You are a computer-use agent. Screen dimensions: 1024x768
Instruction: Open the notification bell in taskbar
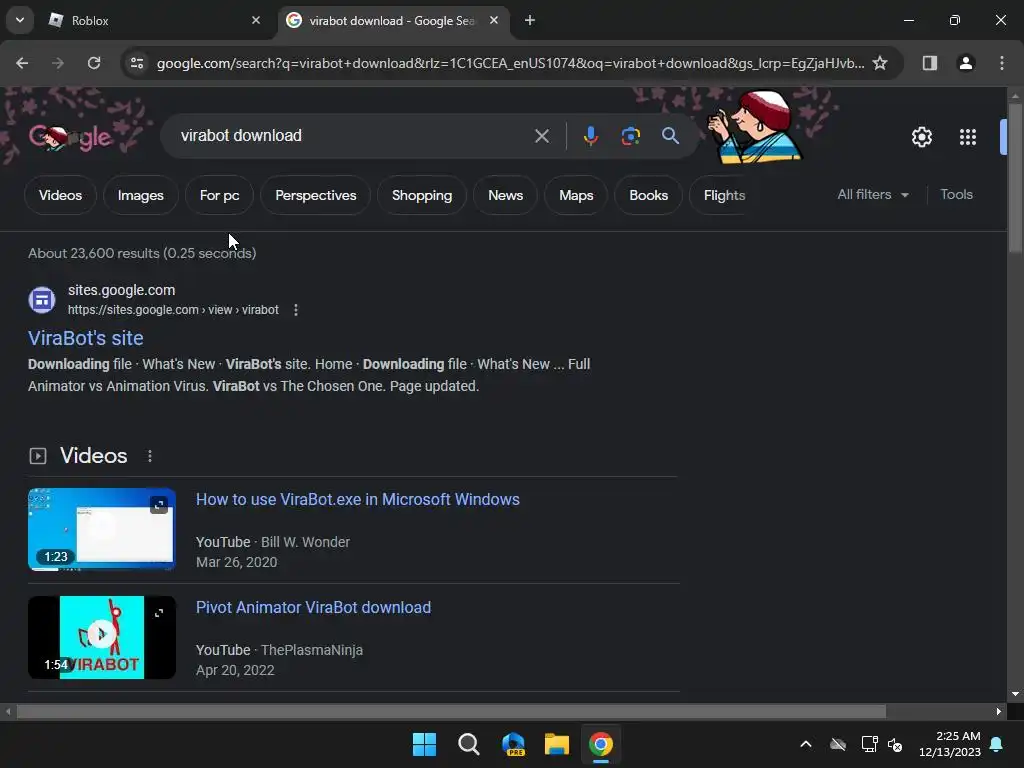(x=997, y=744)
